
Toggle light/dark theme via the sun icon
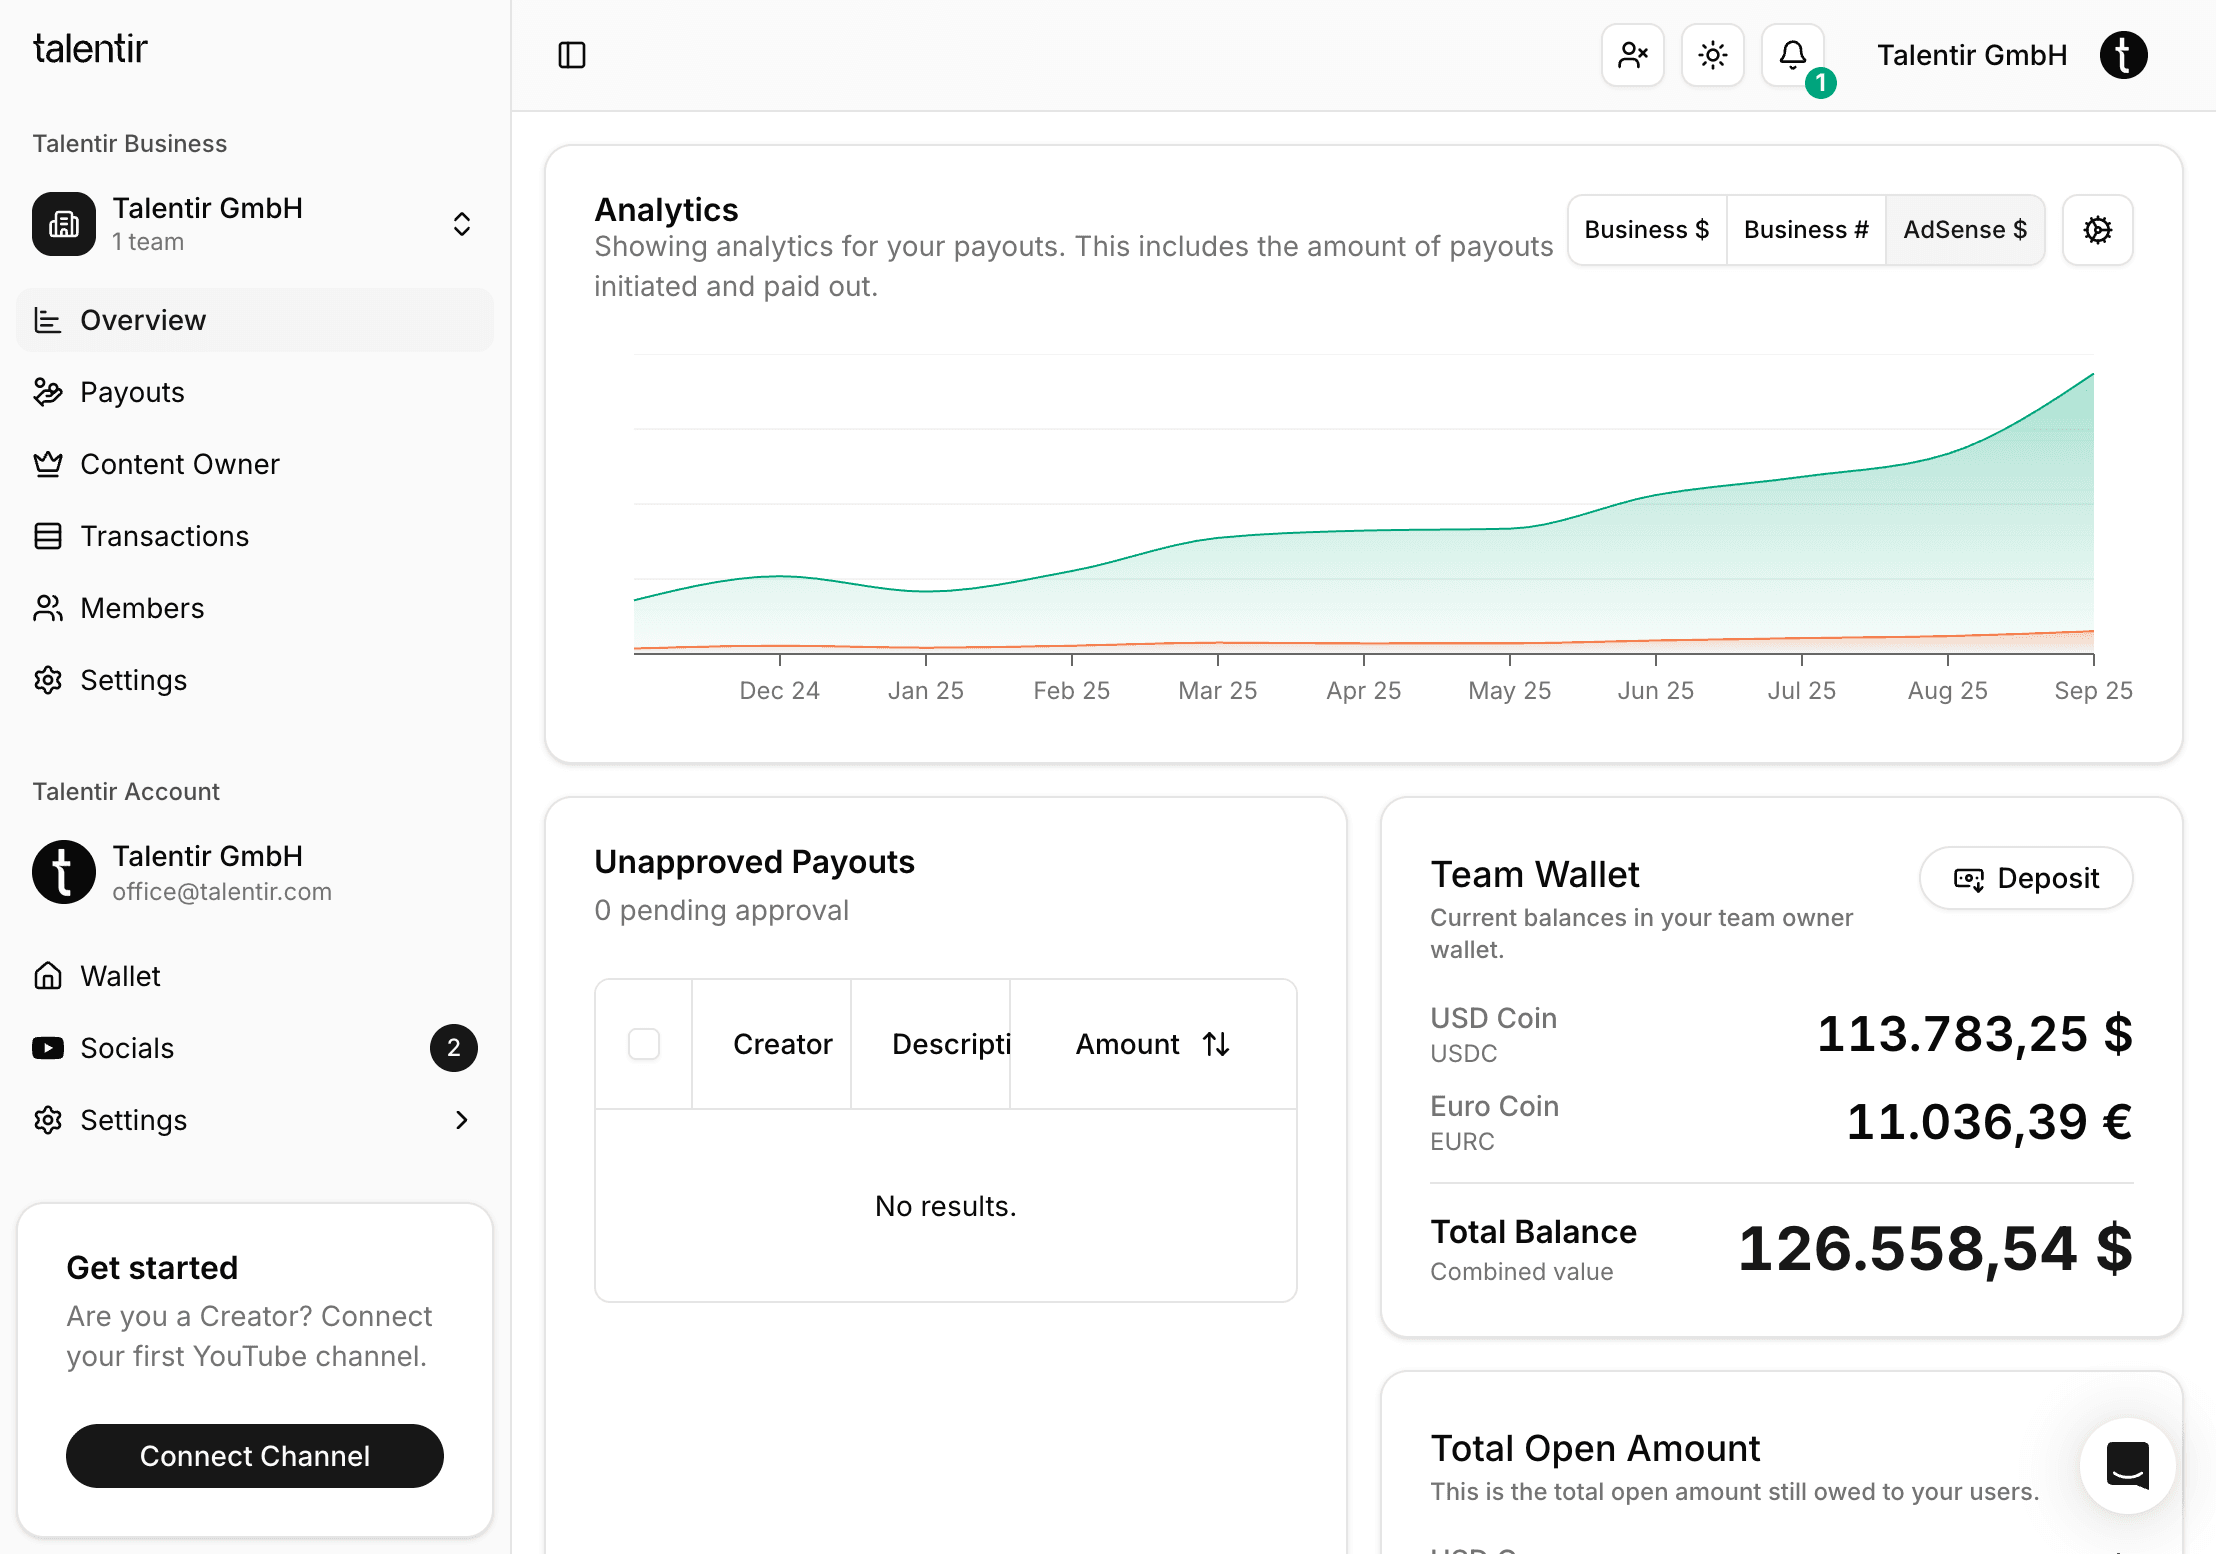tap(1712, 55)
